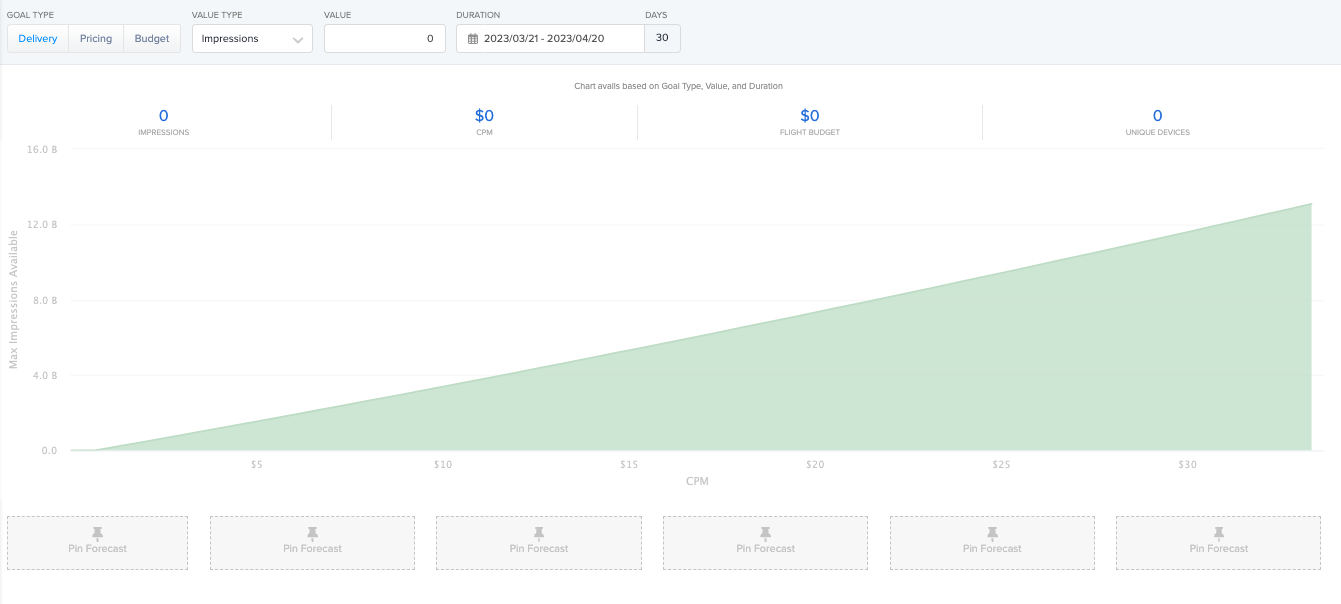Click the calendar icon in Duration
Image resolution: width=1341 pixels, height=604 pixels.
click(473, 39)
